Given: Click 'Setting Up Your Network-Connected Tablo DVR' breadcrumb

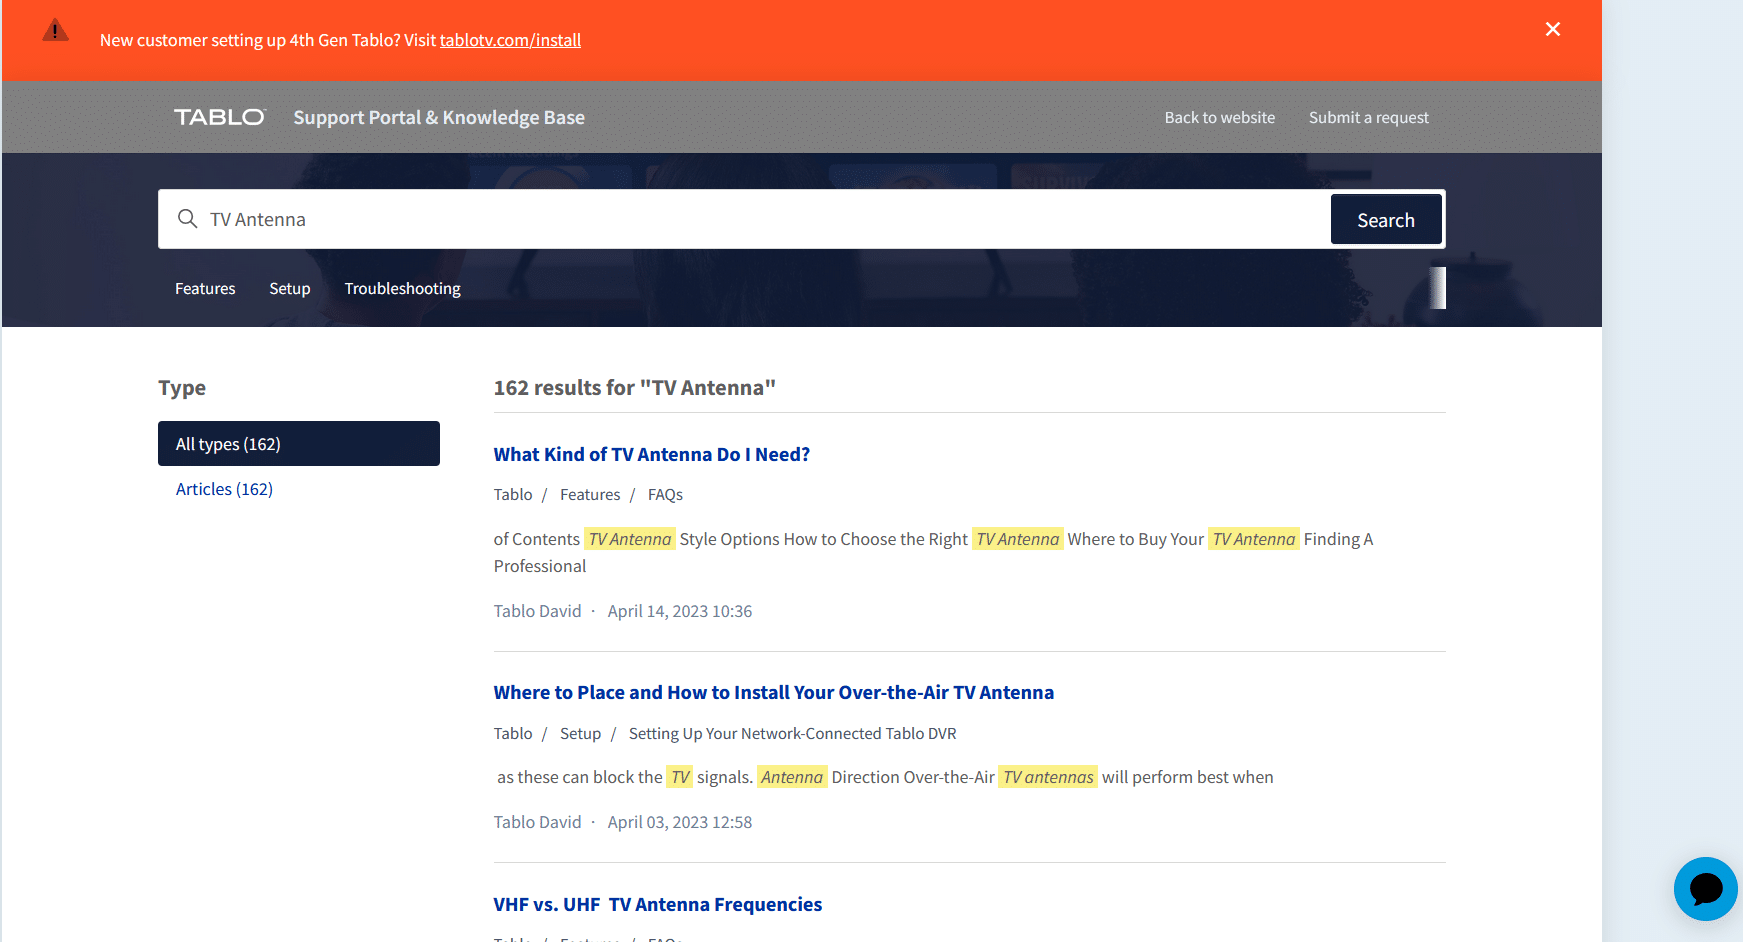Looking at the screenshot, I should click(792, 733).
